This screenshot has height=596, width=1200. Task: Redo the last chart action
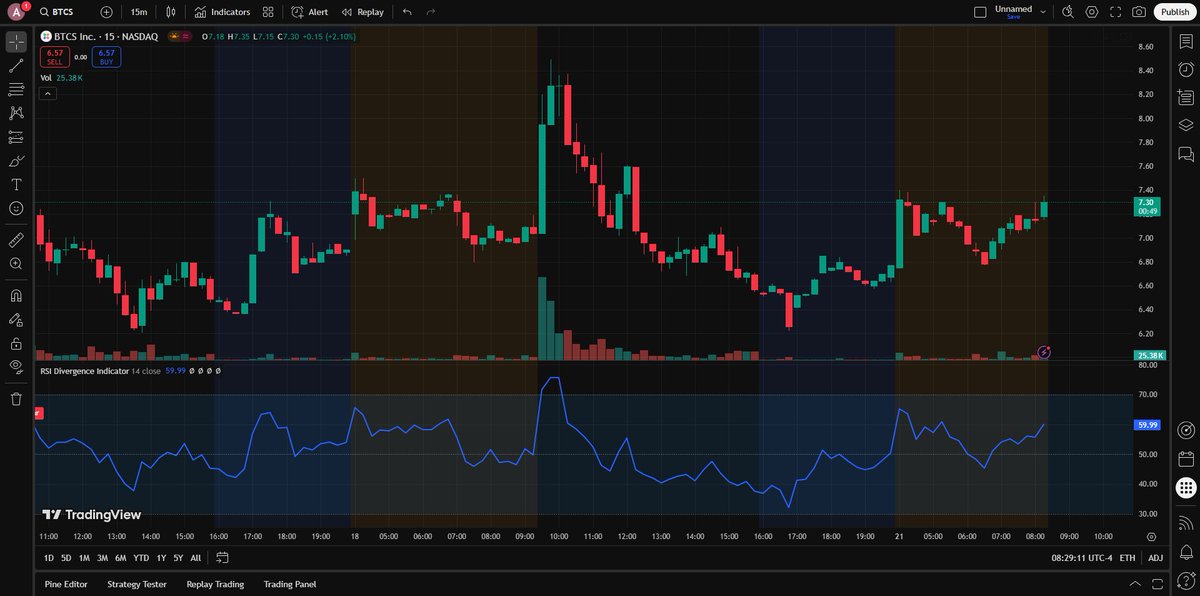[x=431, y=12]
